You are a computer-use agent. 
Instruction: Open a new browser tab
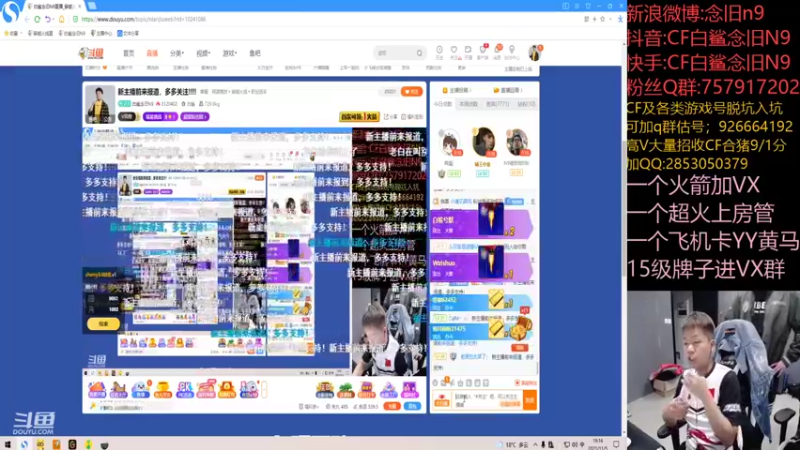(92, 6)
